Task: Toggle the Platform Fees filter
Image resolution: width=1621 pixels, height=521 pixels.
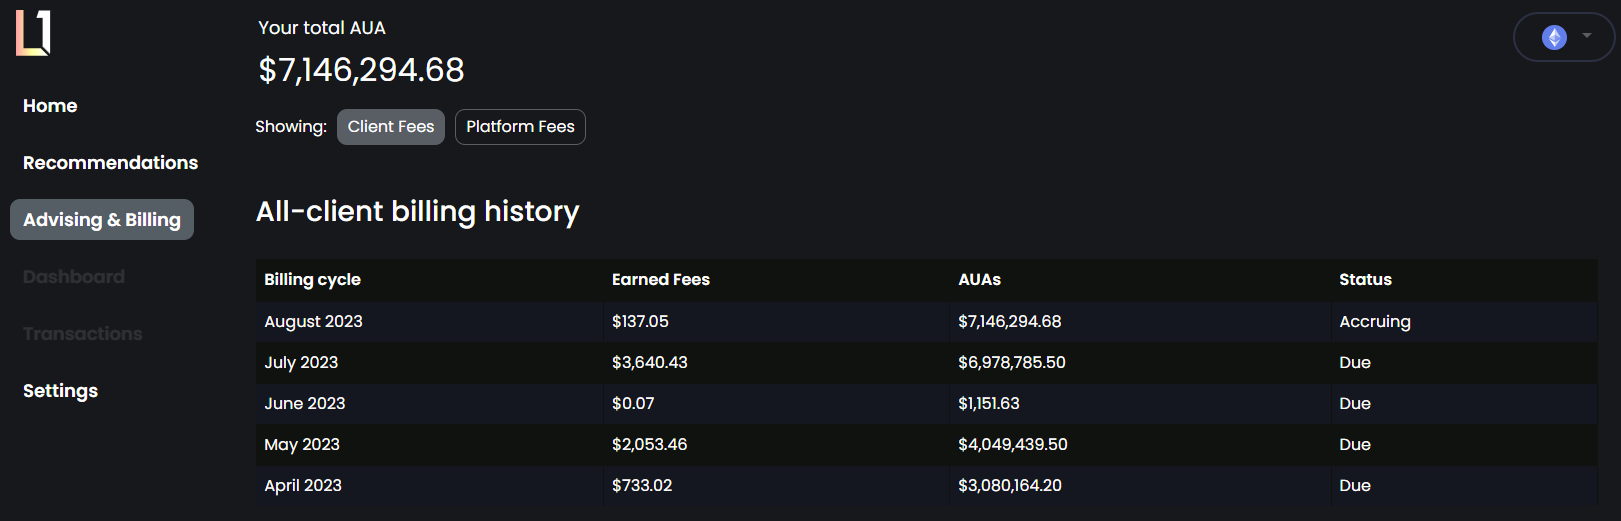Action: point(520,127)
